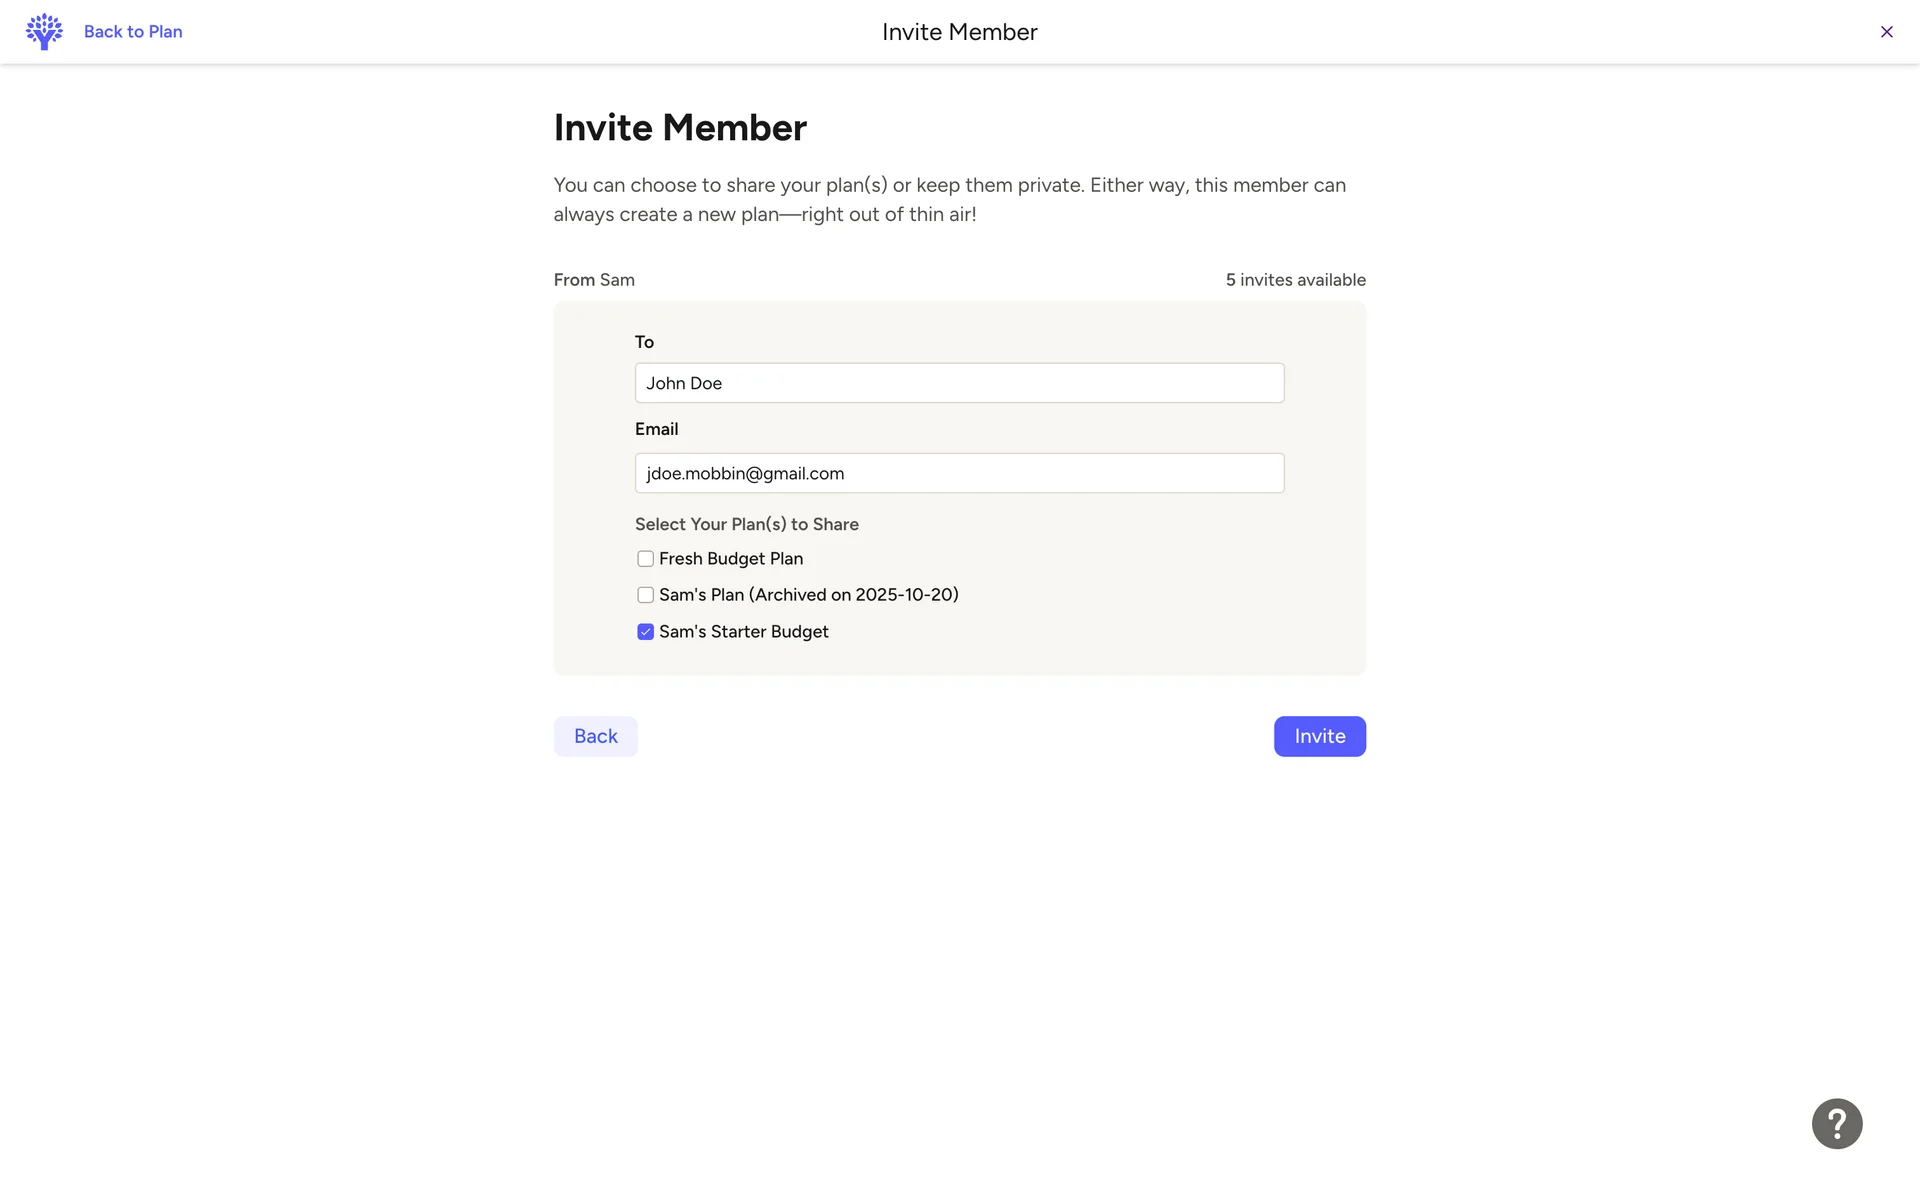The height and width of the screenshot is (1200, 1920).
Task: Focus the To name field
Action: (x=959, y=383)
